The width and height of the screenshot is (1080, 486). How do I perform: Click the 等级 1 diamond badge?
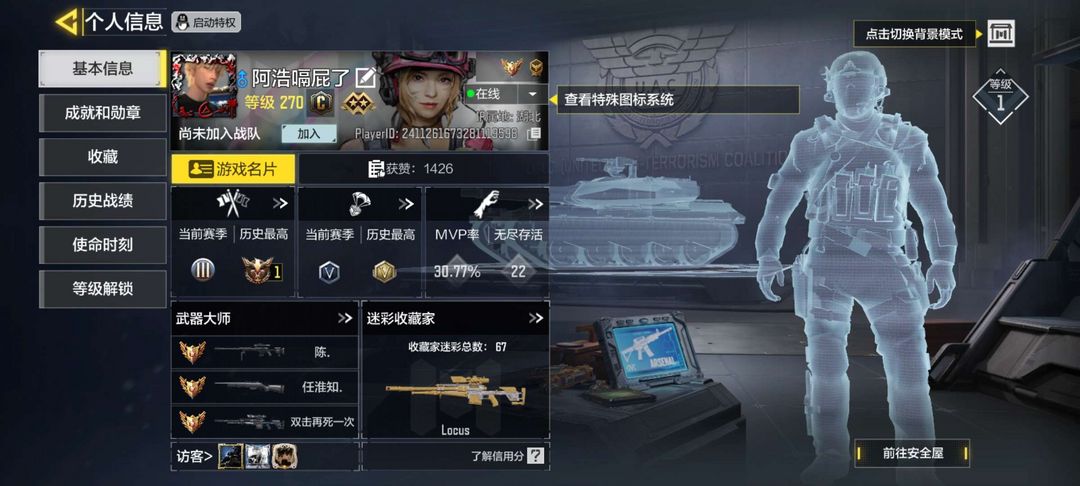(x=1000, y=96)
